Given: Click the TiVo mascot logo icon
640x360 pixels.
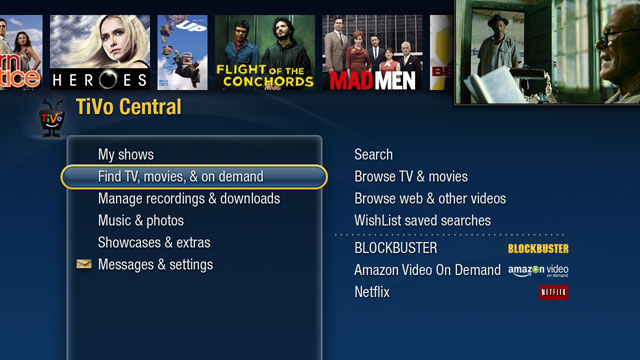Looking at the screenshot, I should tap(51, 118).
